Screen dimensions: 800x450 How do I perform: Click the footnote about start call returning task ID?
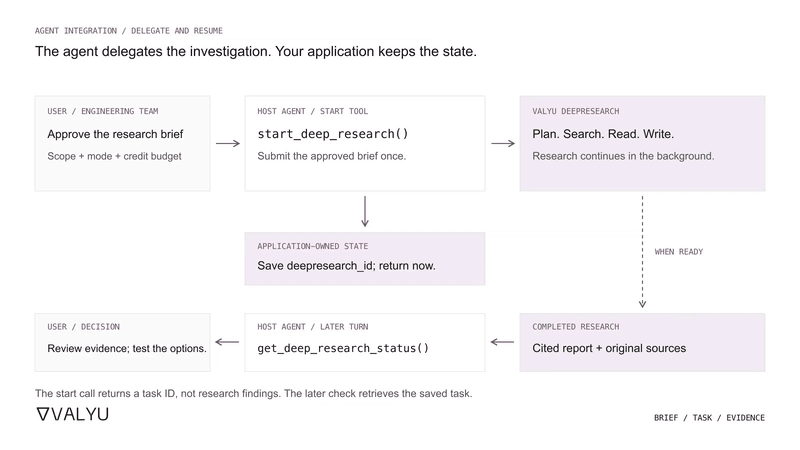(x=254, y=393)
